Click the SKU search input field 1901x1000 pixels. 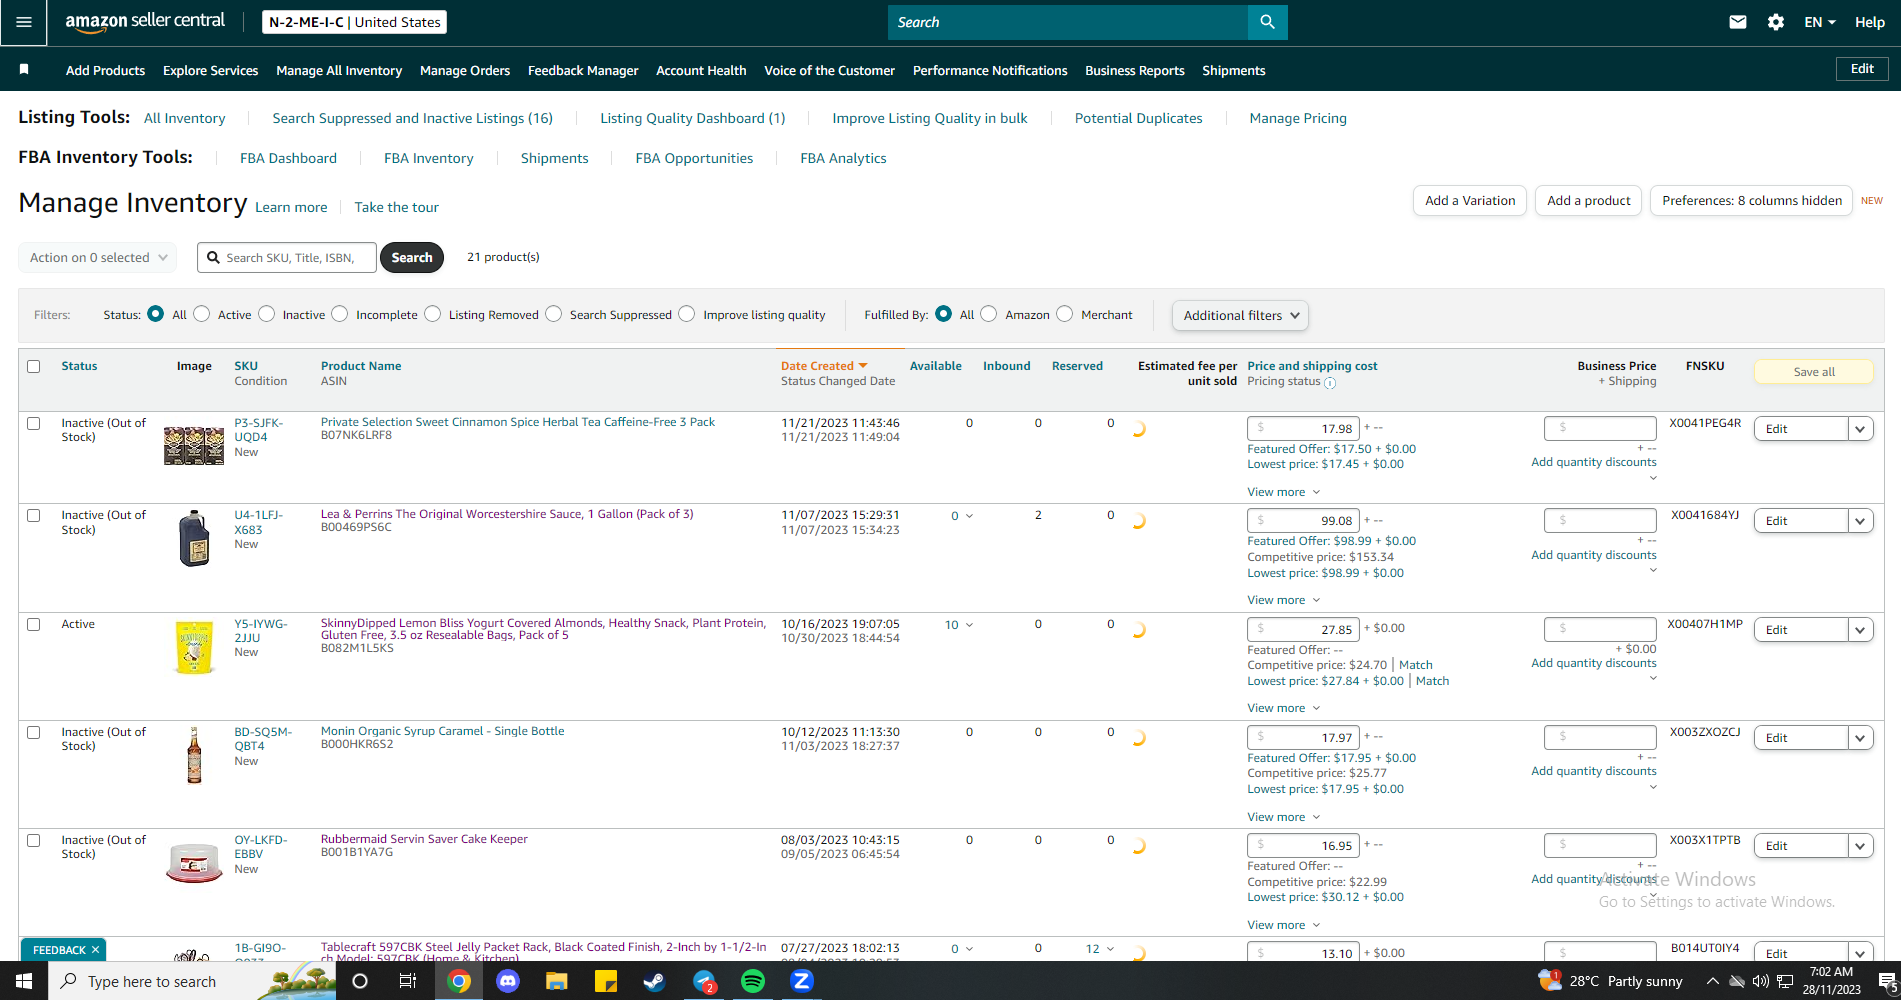click(x=287, y=257)
